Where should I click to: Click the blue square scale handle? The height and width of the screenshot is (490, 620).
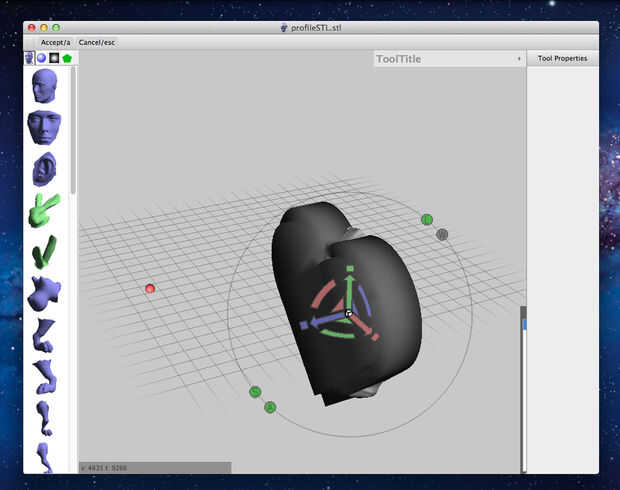304,325
